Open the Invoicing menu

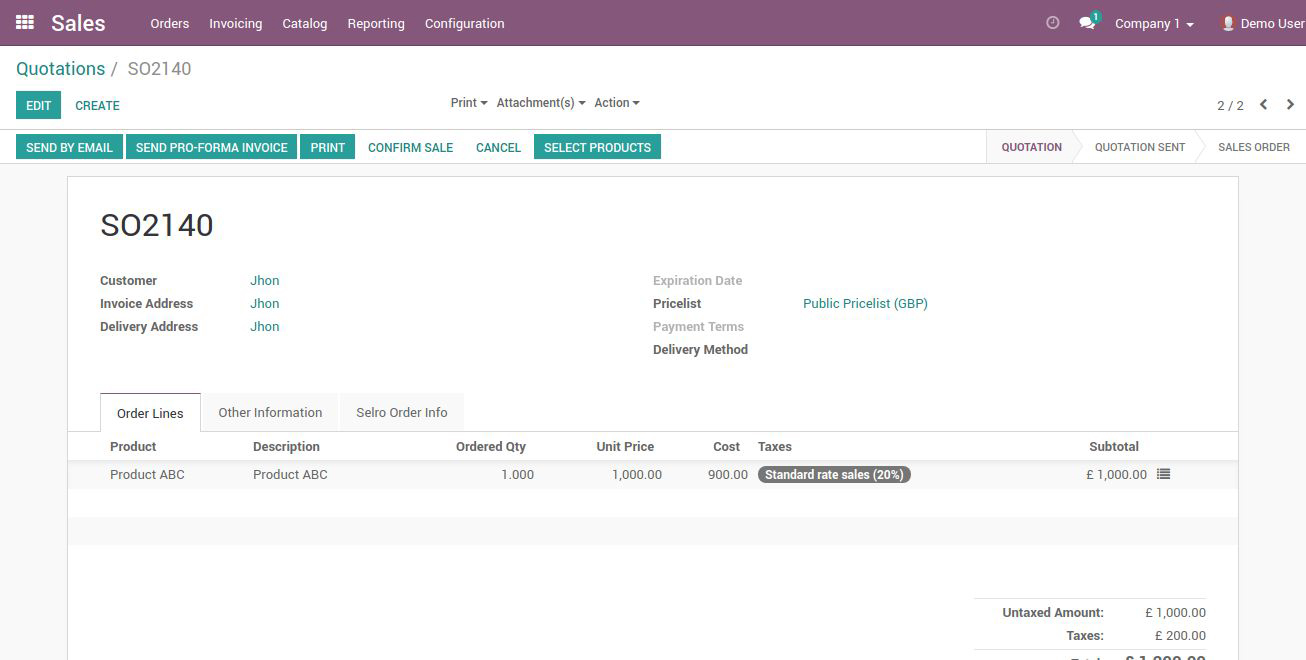tap(236, 23)
